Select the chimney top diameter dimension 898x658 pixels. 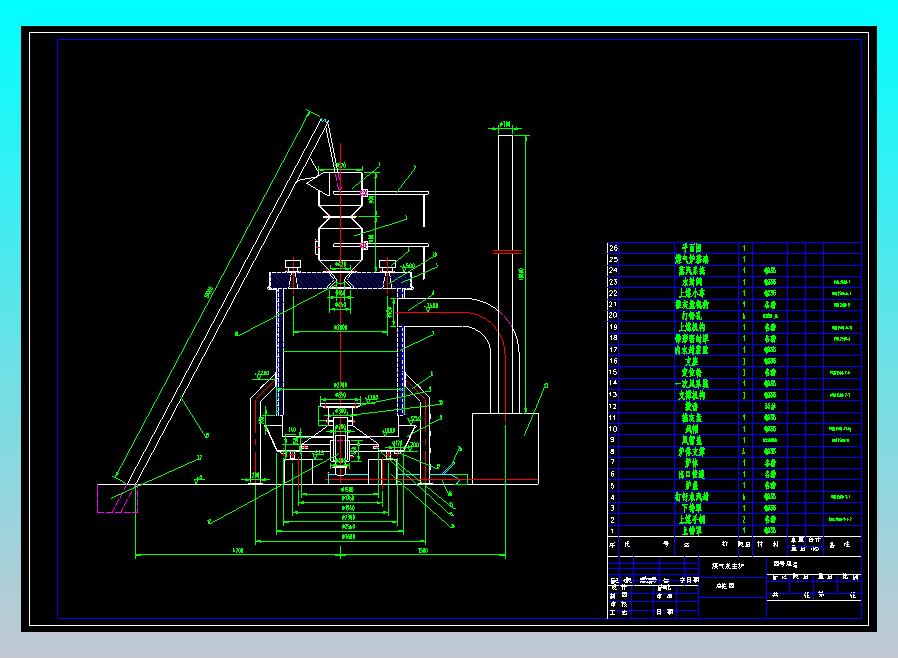pos(505,124)
